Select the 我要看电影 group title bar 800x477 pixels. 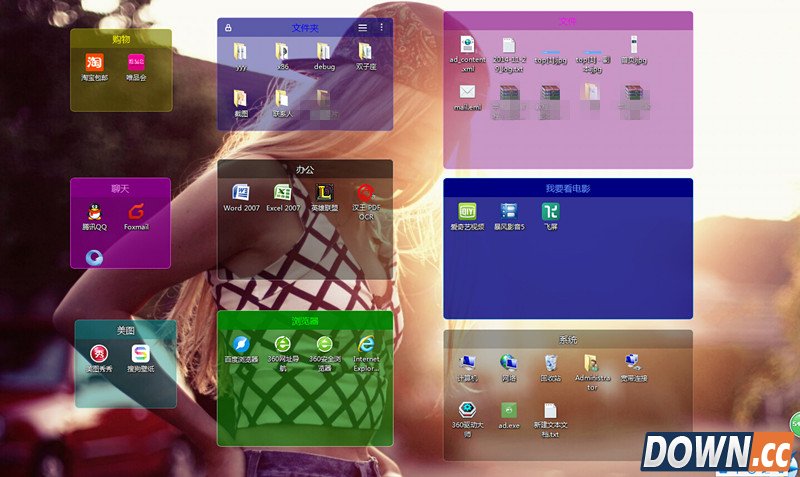click(x=567, y=188)
